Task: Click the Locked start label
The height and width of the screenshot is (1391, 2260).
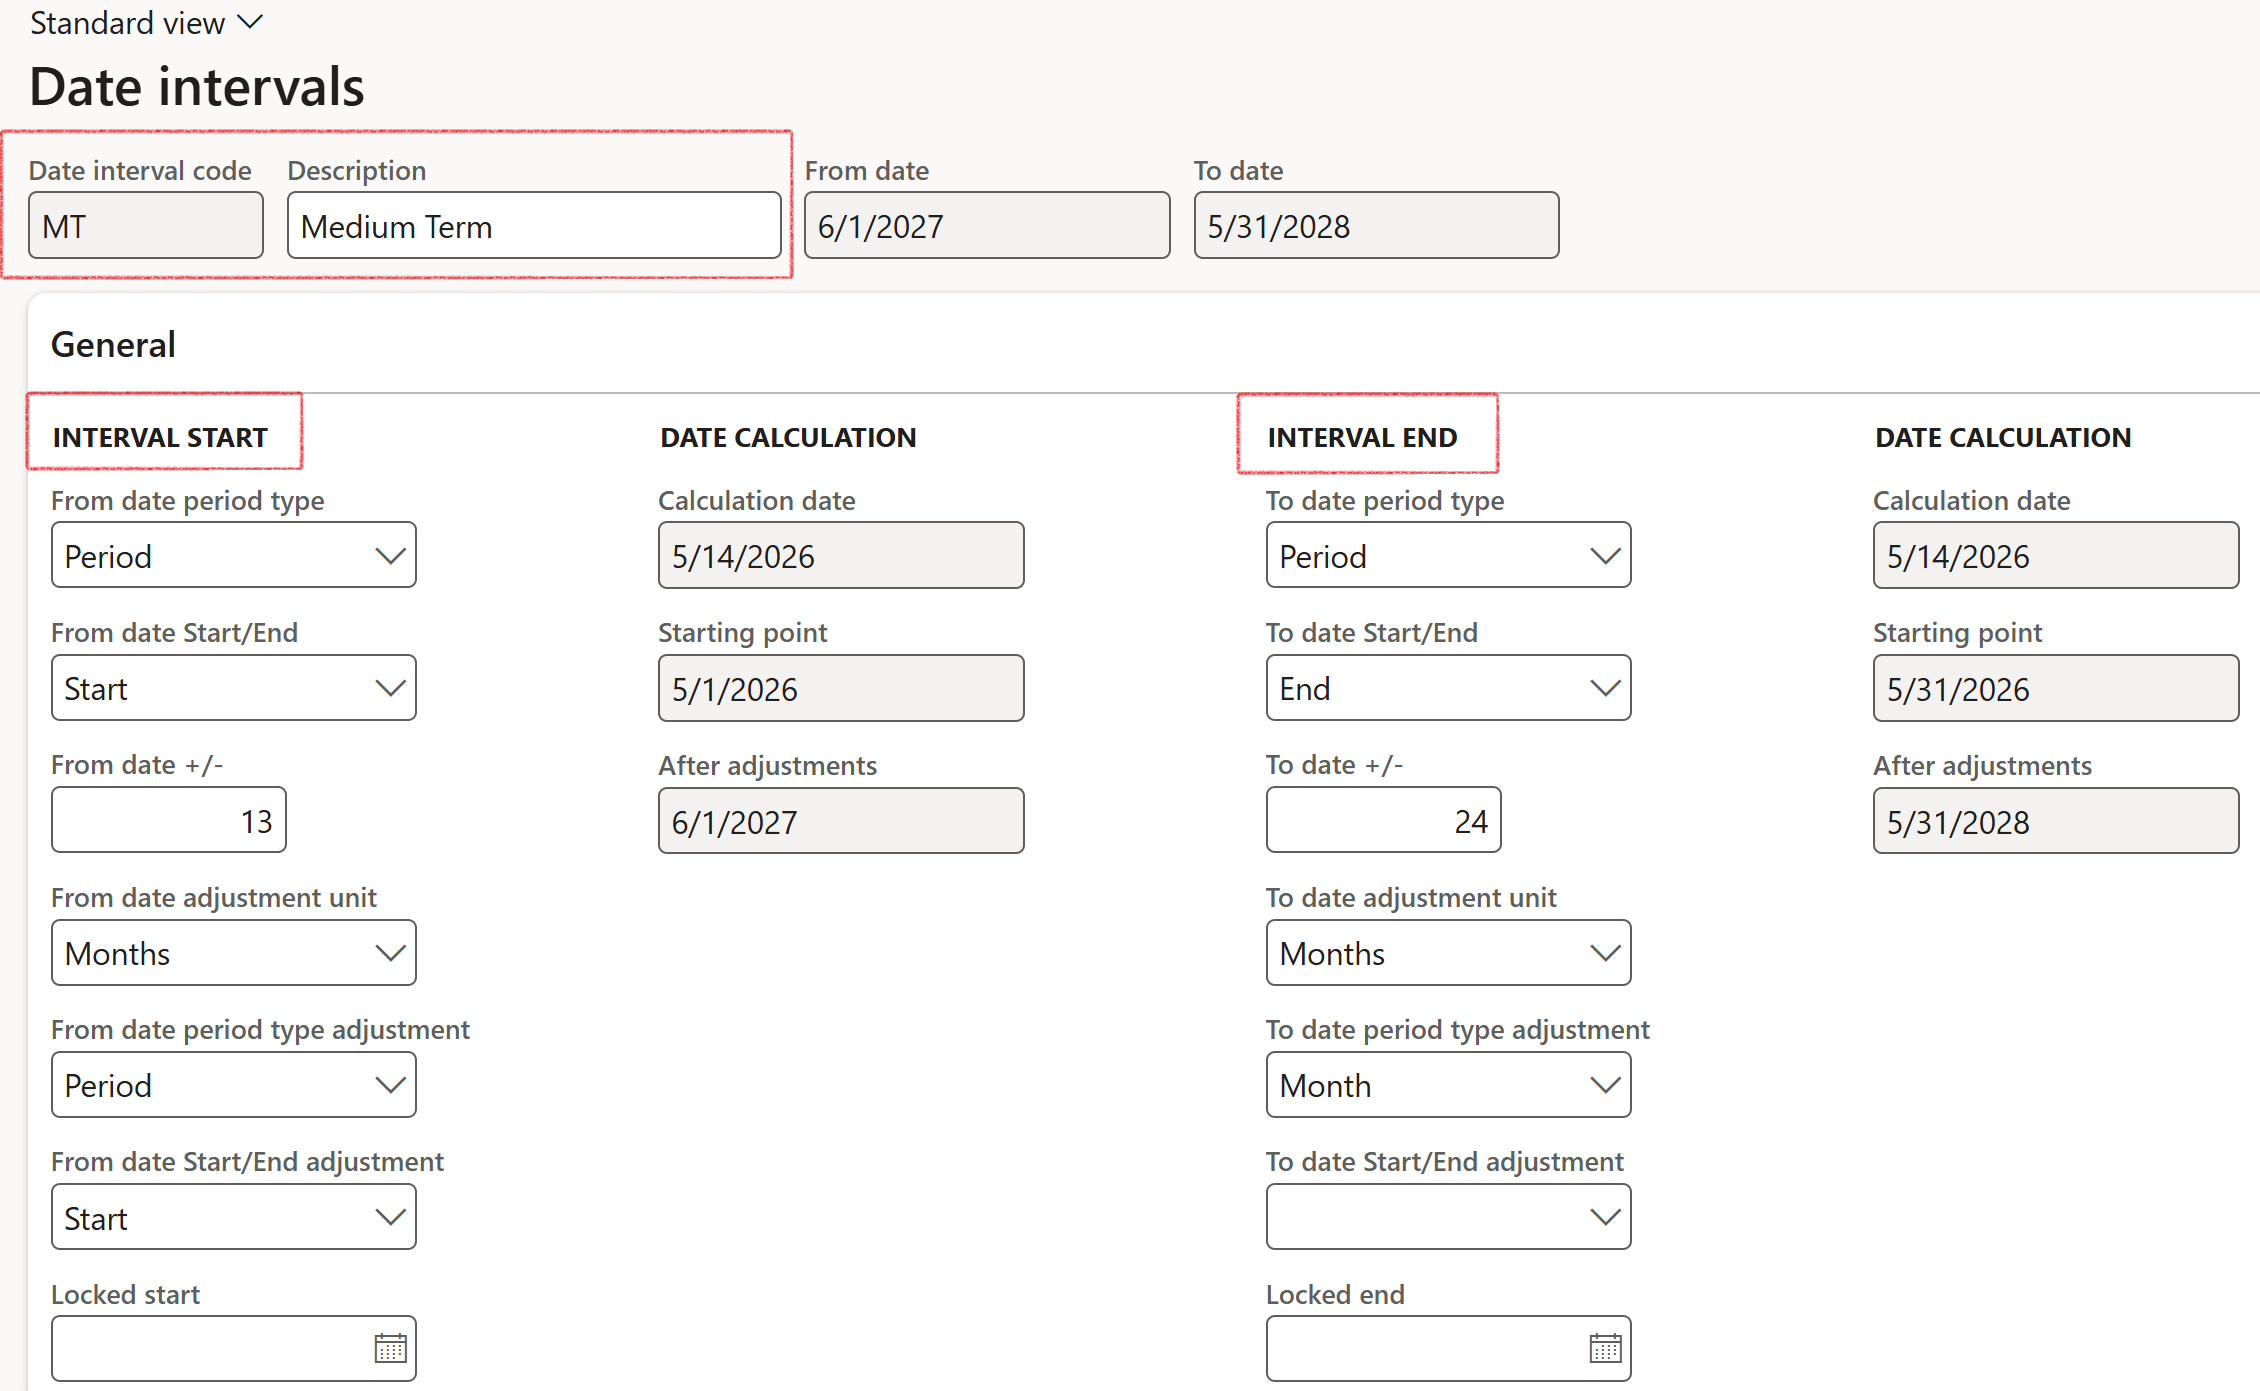Action: pos(126,1294)
